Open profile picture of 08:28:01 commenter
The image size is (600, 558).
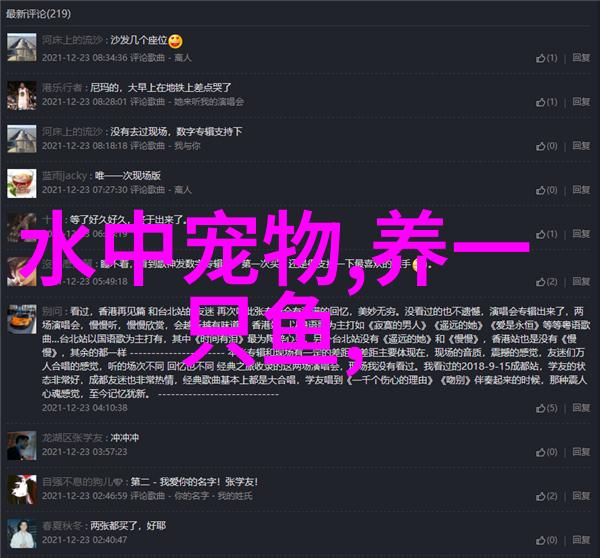pyautogui.click(x=22, y=95)
